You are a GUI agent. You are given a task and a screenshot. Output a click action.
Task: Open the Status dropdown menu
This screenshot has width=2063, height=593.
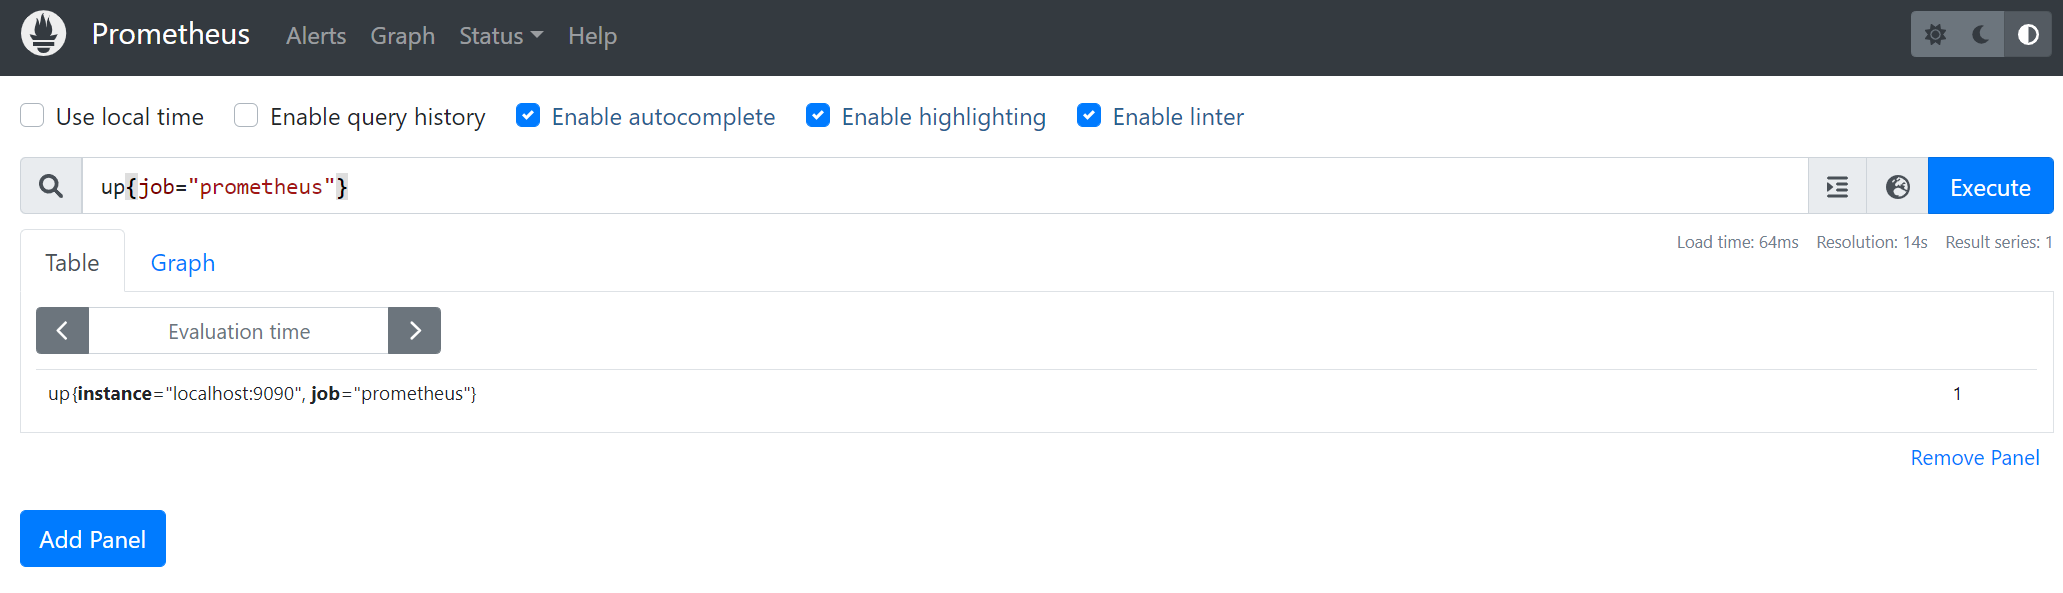coord(500,36)
